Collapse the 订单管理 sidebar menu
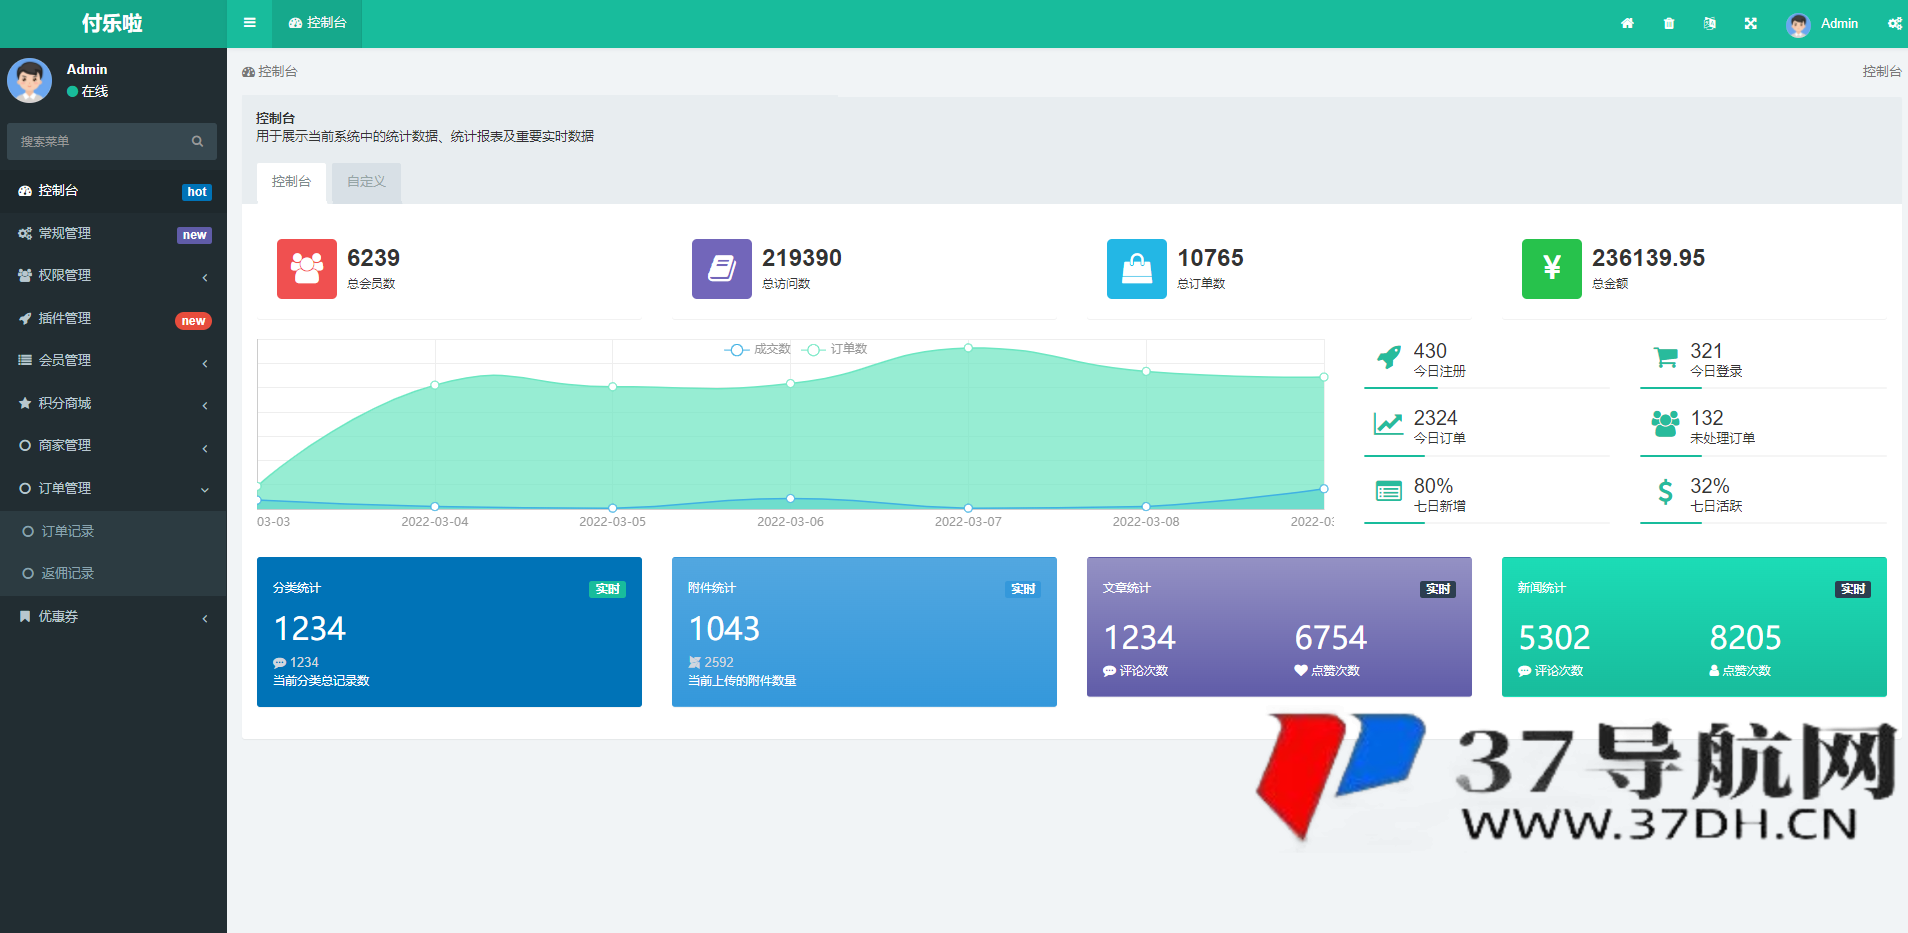Screen dimensions: 1908x933 tap(113, 489)
